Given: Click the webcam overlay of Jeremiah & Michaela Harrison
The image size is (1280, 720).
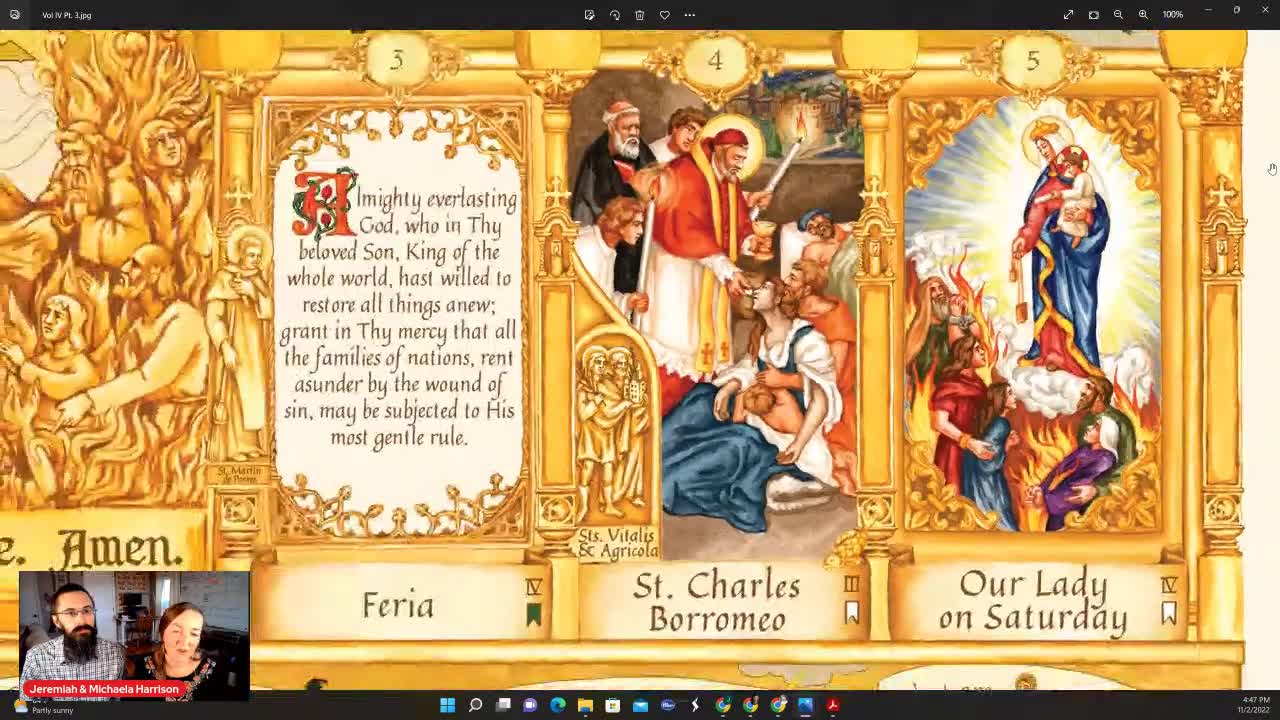Looking at the screenshot, I should 134,636.
